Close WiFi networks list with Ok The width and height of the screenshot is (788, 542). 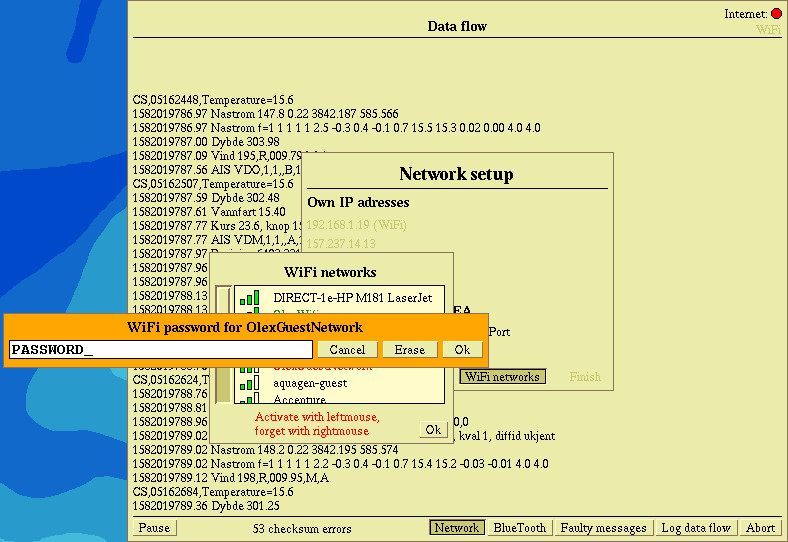[433, 430]
